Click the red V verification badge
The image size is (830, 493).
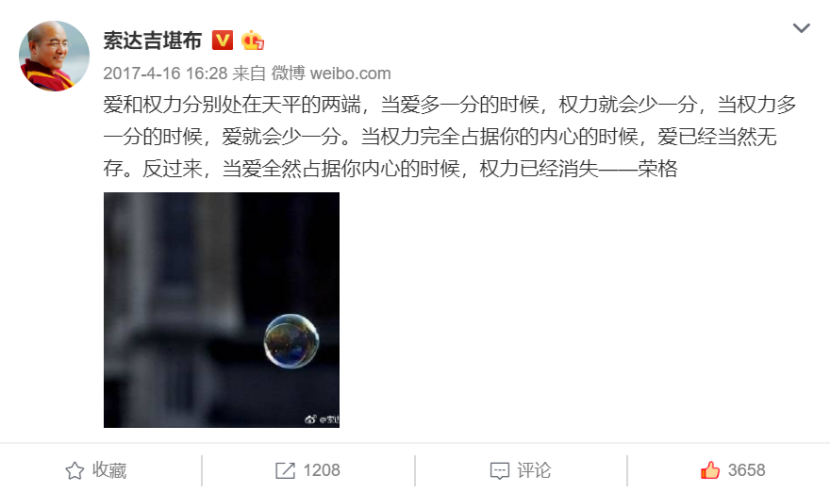tap(222, 40)
